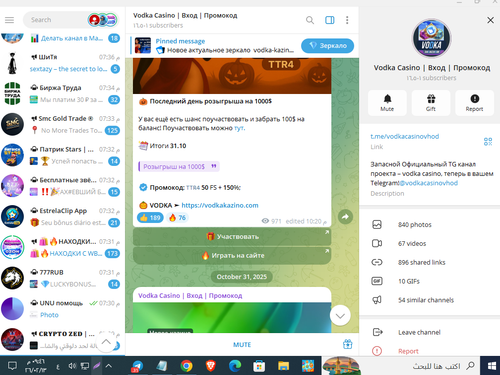500x375 pixels.
Task: Click the Играть на сайте button
Action: click(232, 255)
